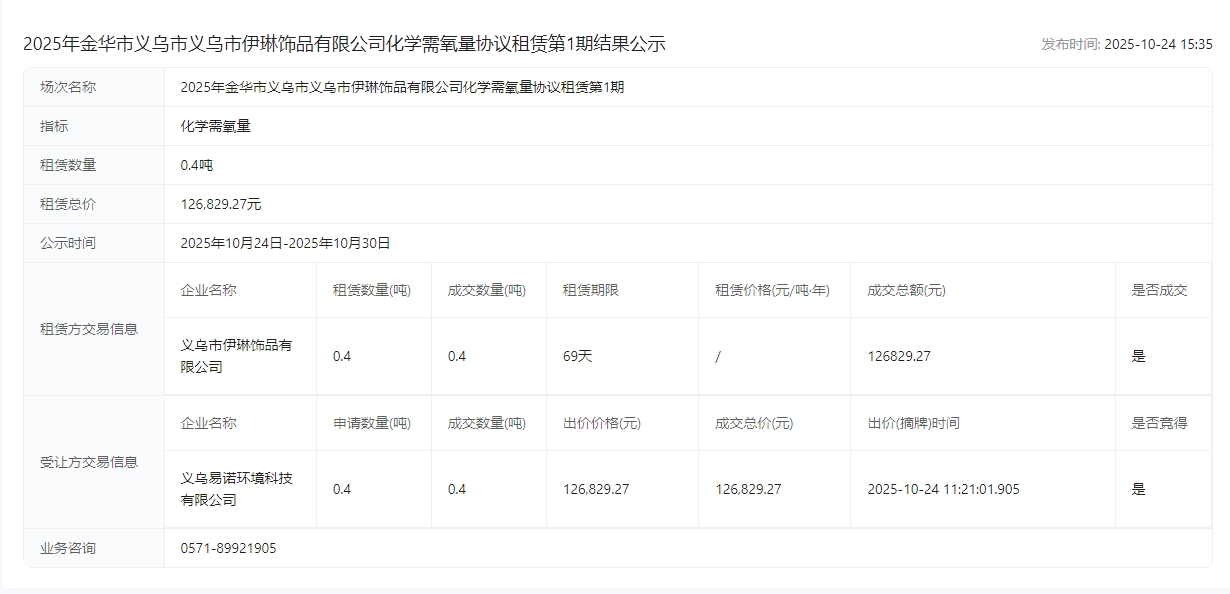
Task: Click the 发布时间 2025-10-24 15:35 timestamp
Action: 1126,44
